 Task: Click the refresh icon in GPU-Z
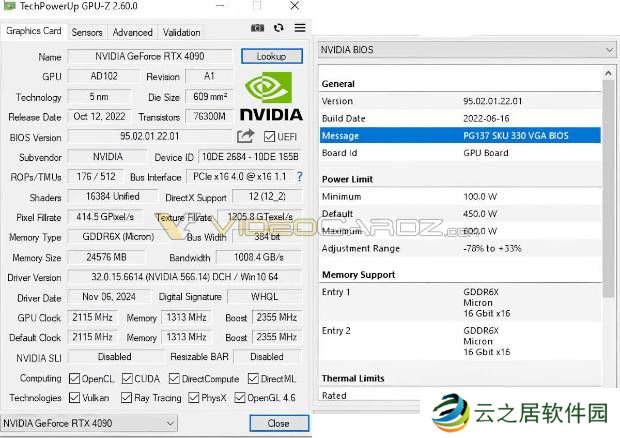(278, 28)
